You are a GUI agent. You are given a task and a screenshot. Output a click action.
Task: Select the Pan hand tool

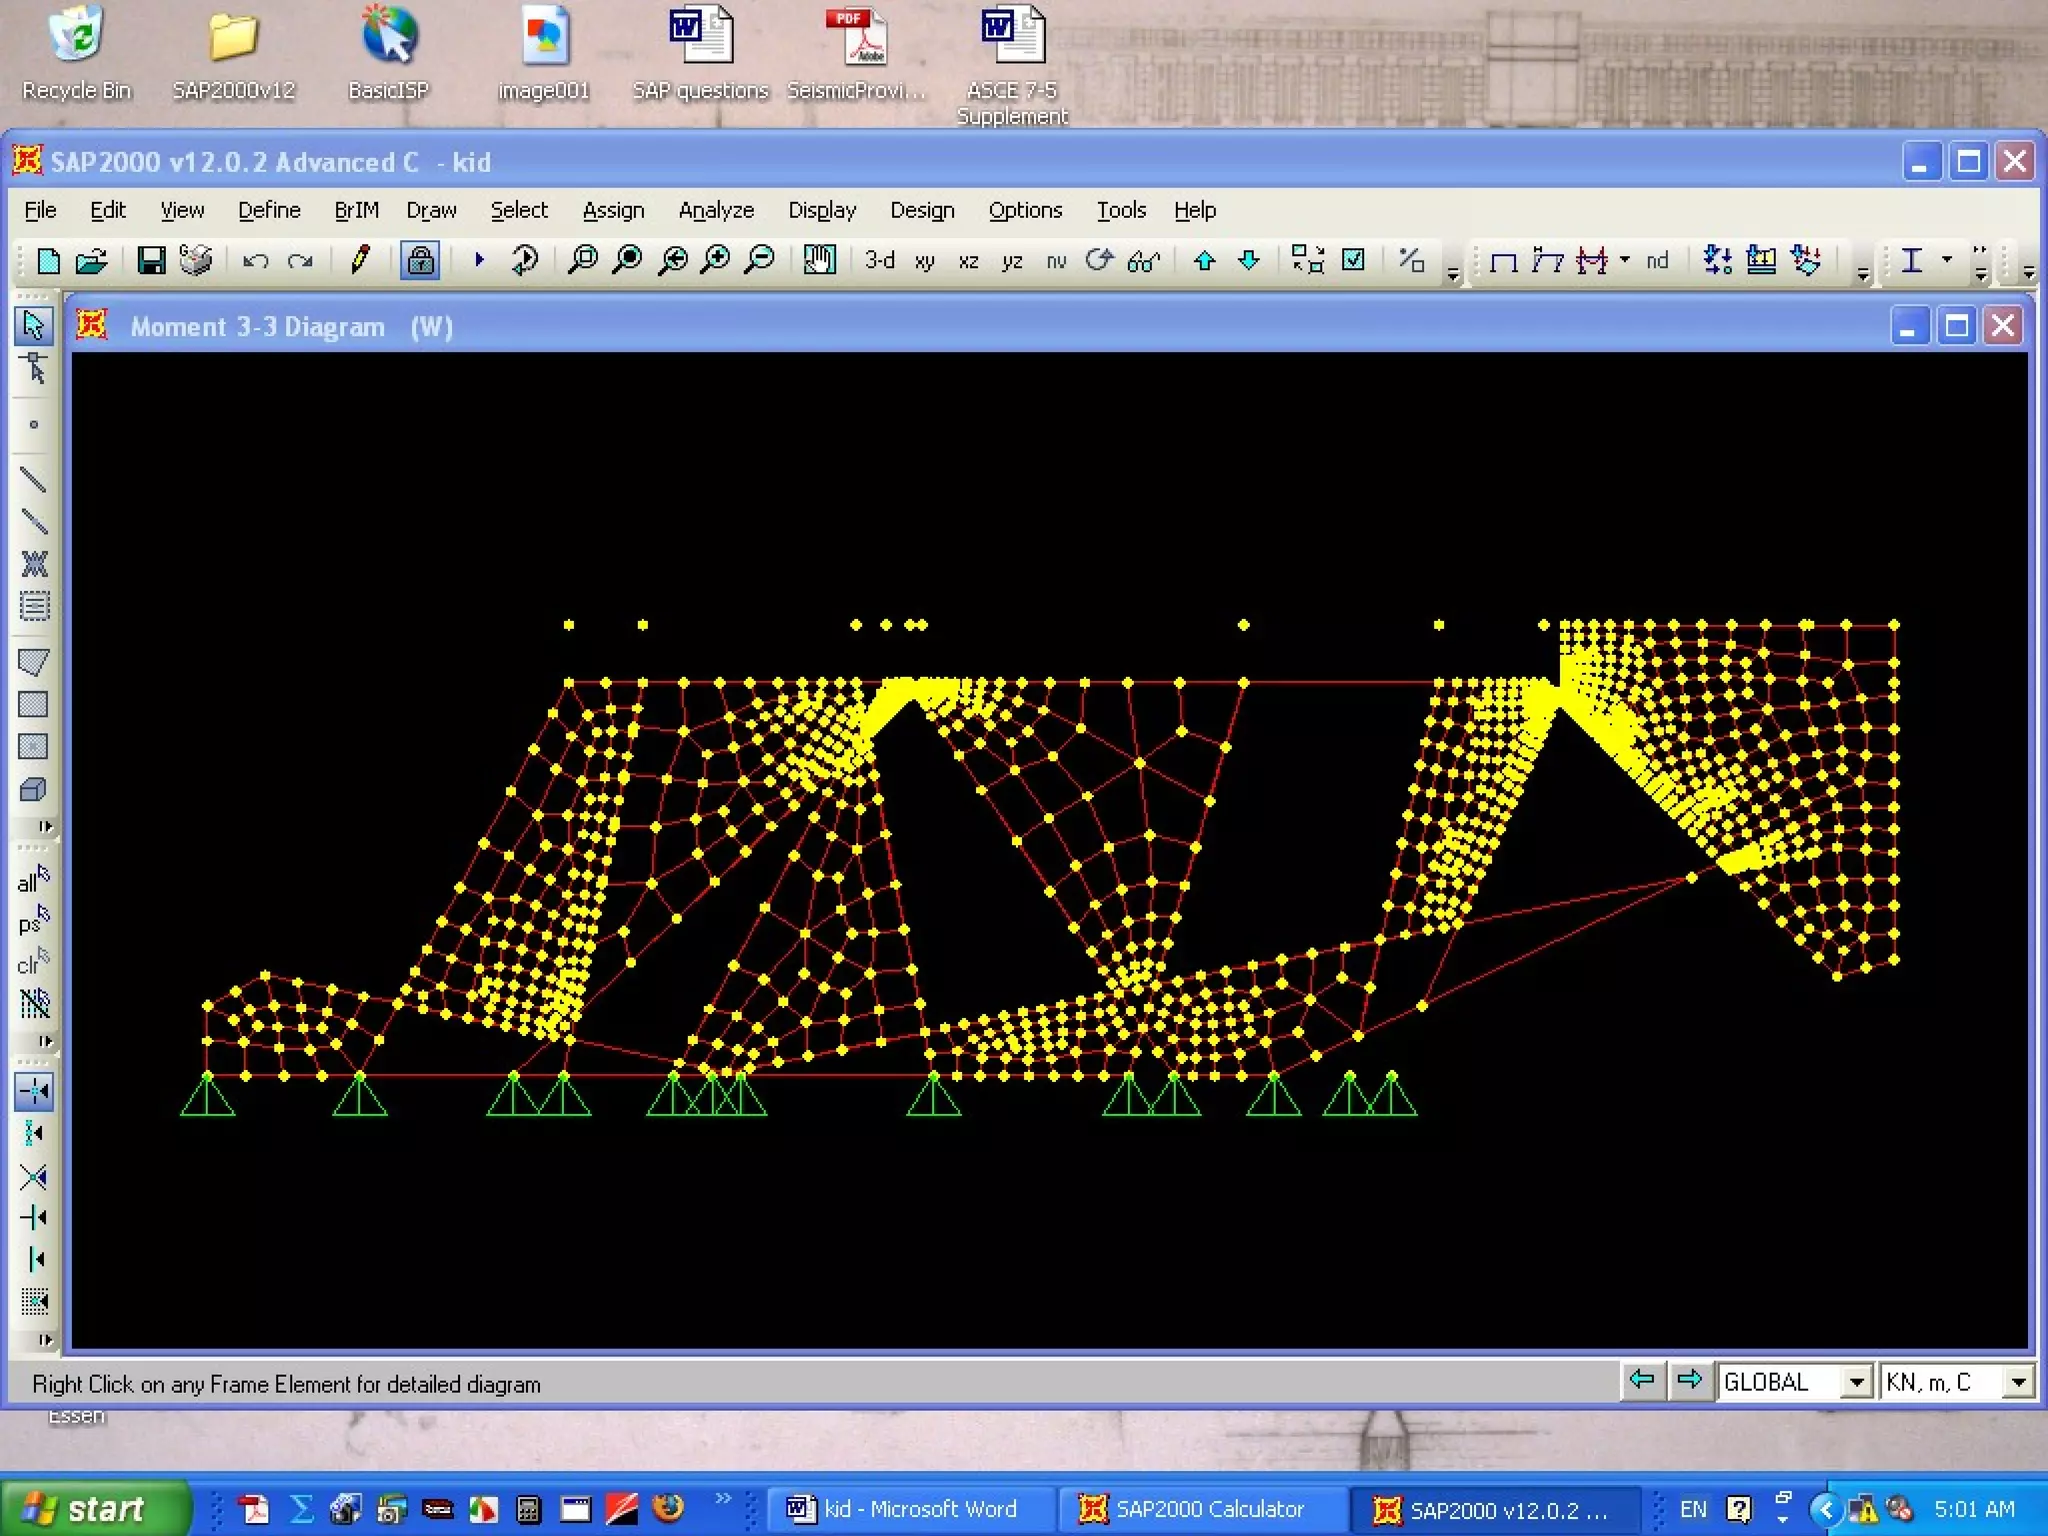tap(819, 261)
